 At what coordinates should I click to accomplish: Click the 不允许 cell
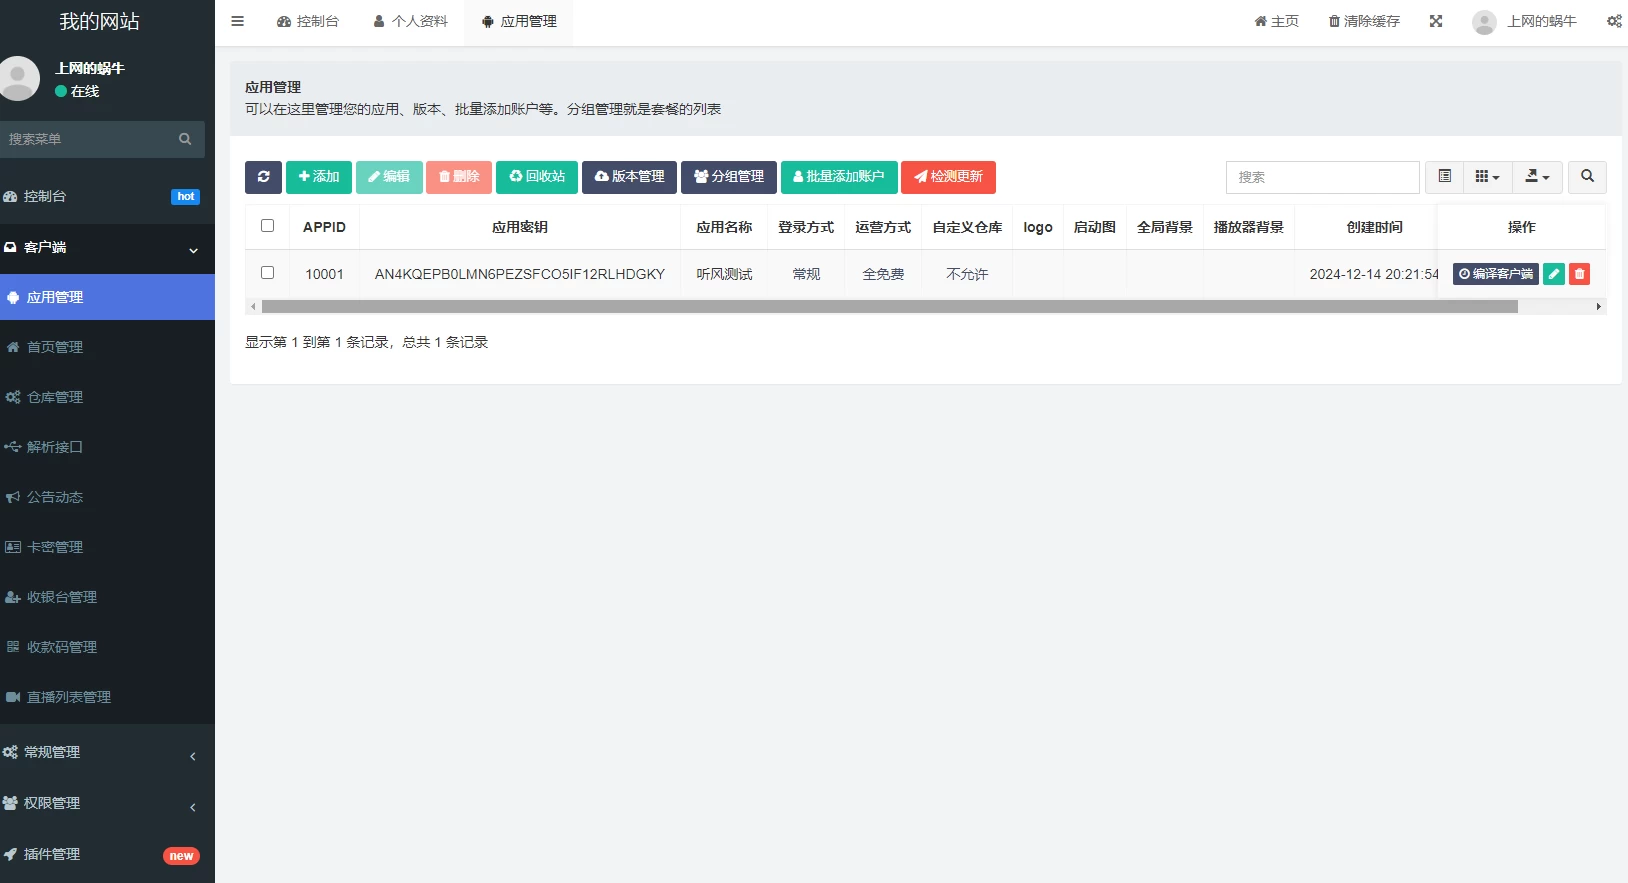tap(967, 274)
